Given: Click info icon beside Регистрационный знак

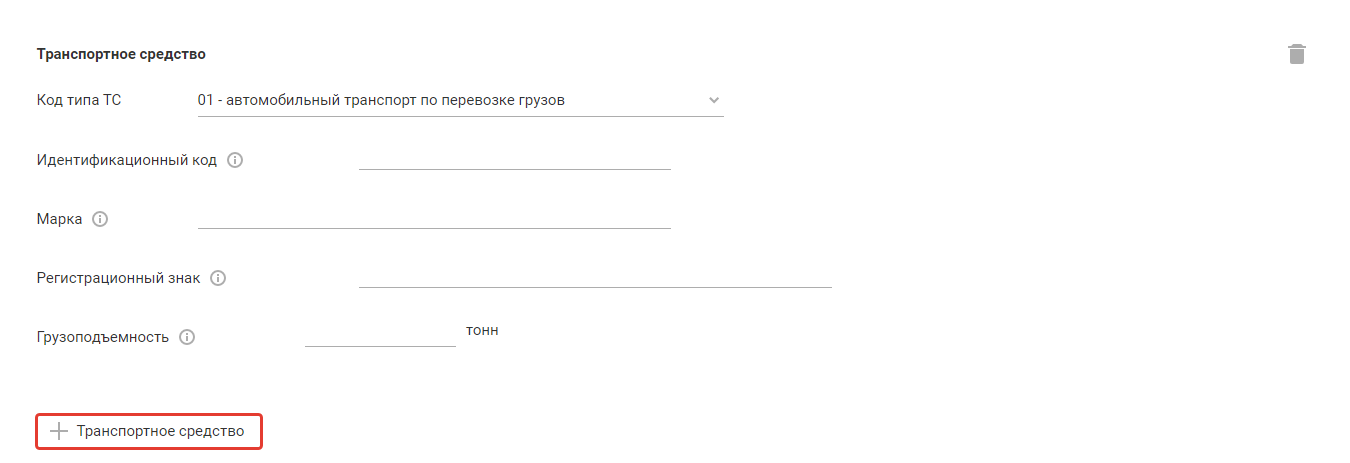Looking at the screenshot, I should click(218, 278).
